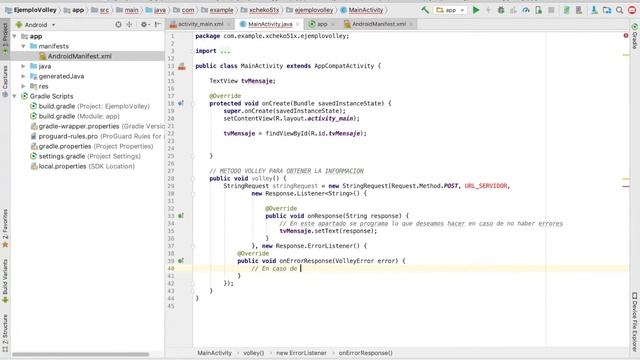This screenshot has width=640, height=360.
Task: Open the Build Variants side tab
Action: [5, 281]
